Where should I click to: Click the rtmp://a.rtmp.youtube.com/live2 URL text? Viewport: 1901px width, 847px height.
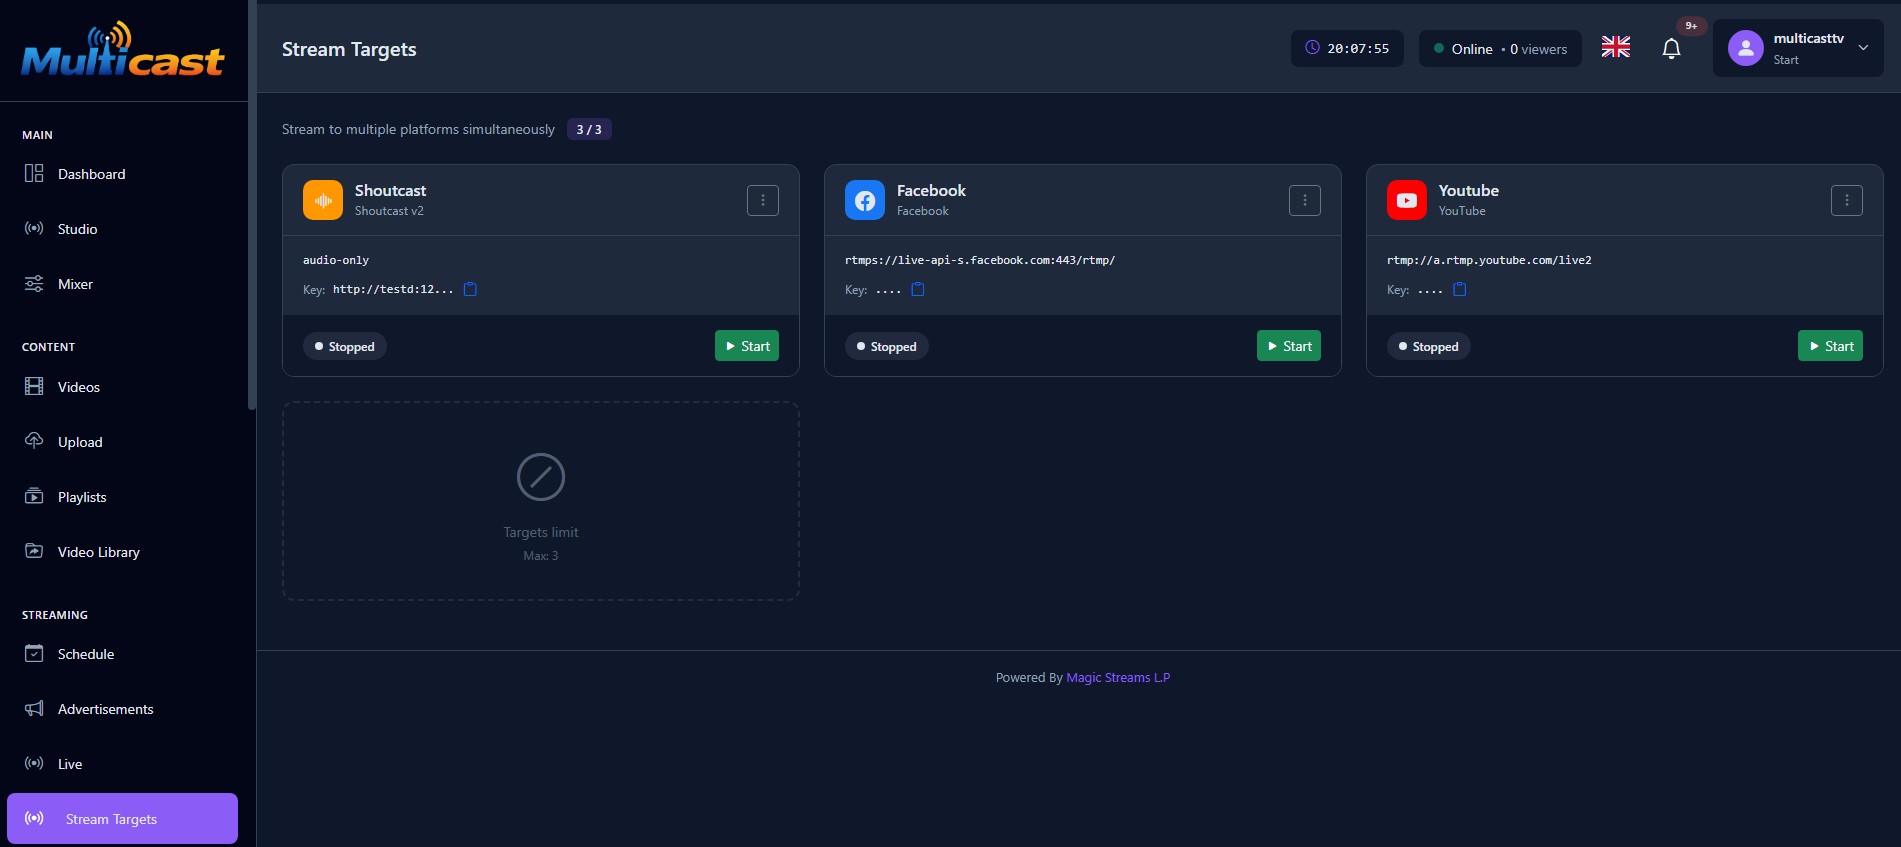tap(1489, 260)
